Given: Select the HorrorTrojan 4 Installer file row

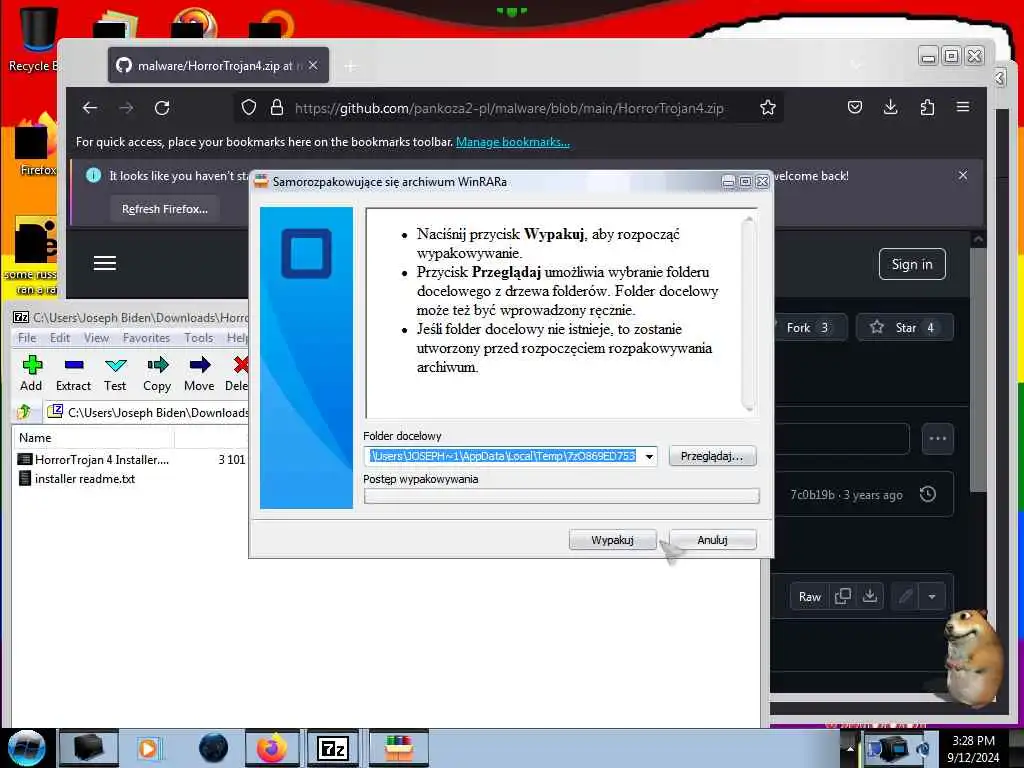Looking at the screenshot, I should (131, 460).
